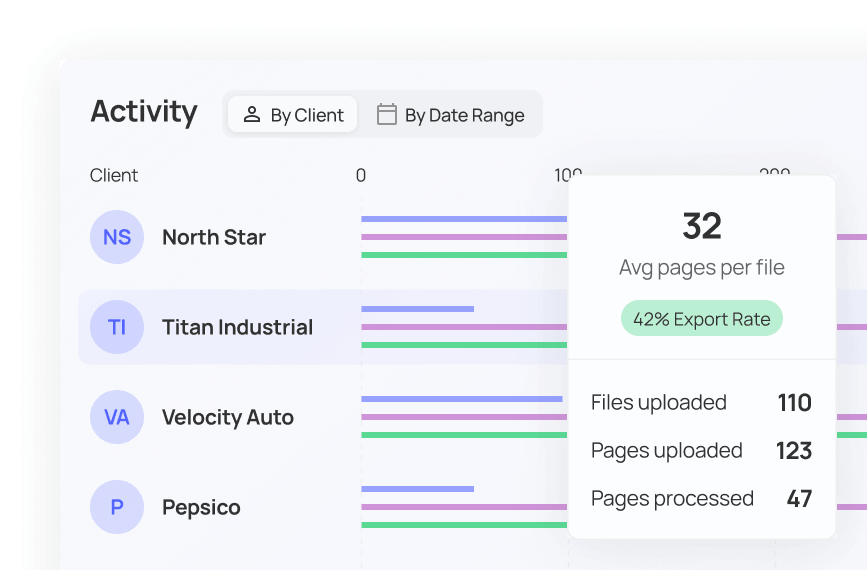Select the Velocity Auto client name

pyautogui.click(x=228, y=417)
